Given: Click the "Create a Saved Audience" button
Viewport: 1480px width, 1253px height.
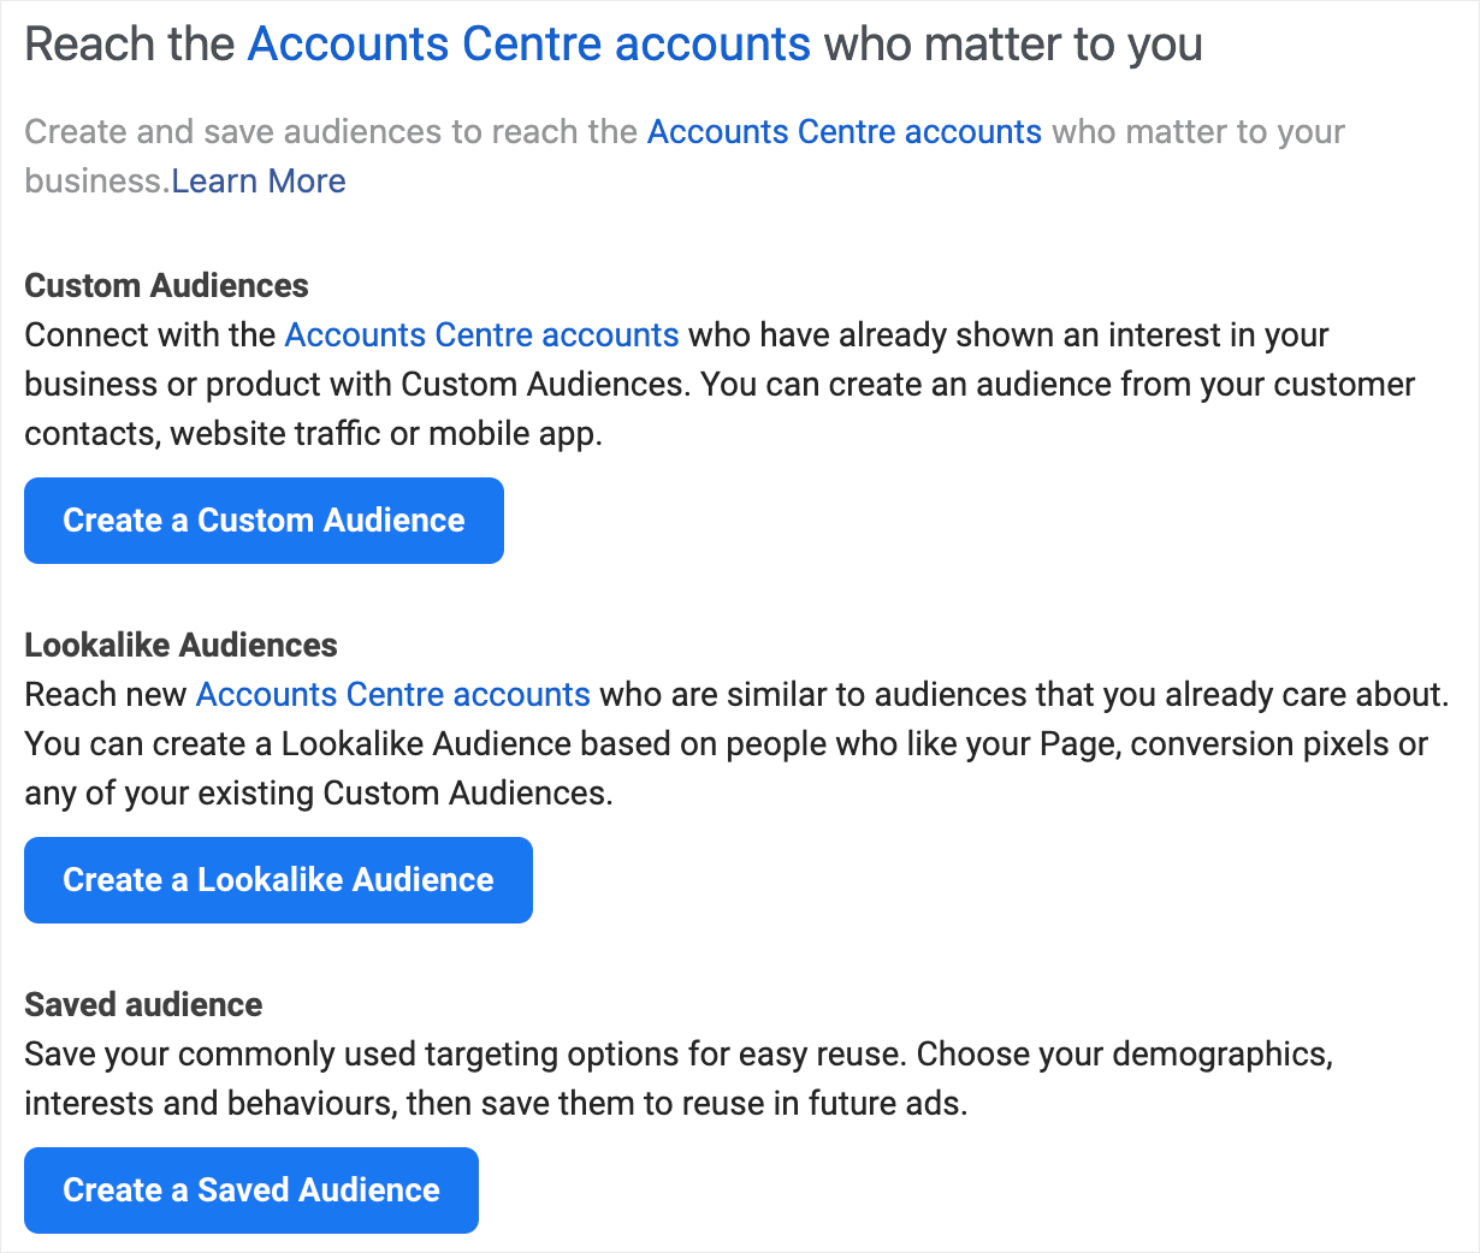Looking at the screenshot, I should (x=251, y=1190).
